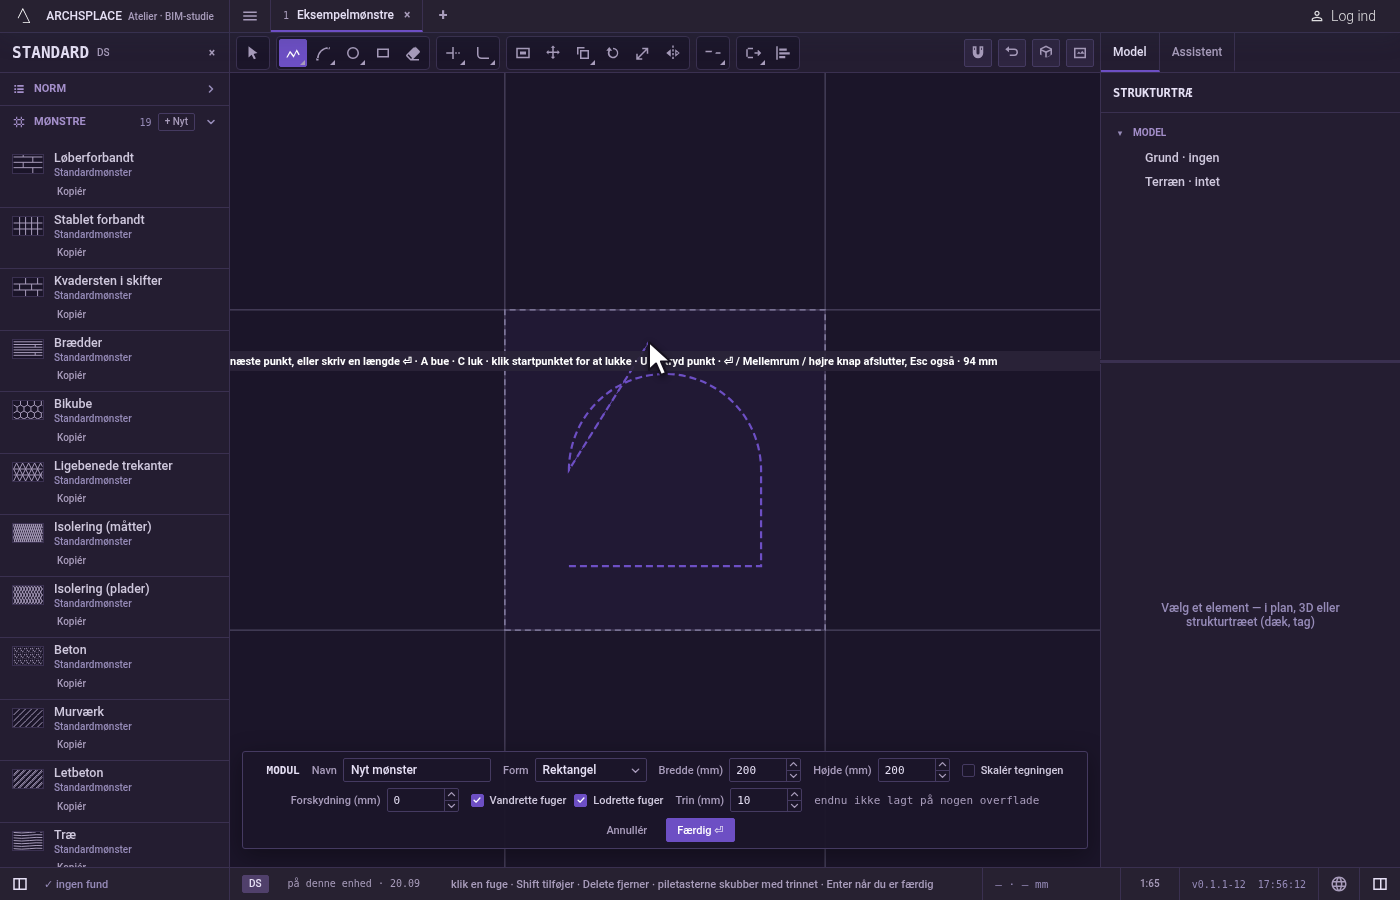Select the Model tab
1400x900 pixels.
1130,52
